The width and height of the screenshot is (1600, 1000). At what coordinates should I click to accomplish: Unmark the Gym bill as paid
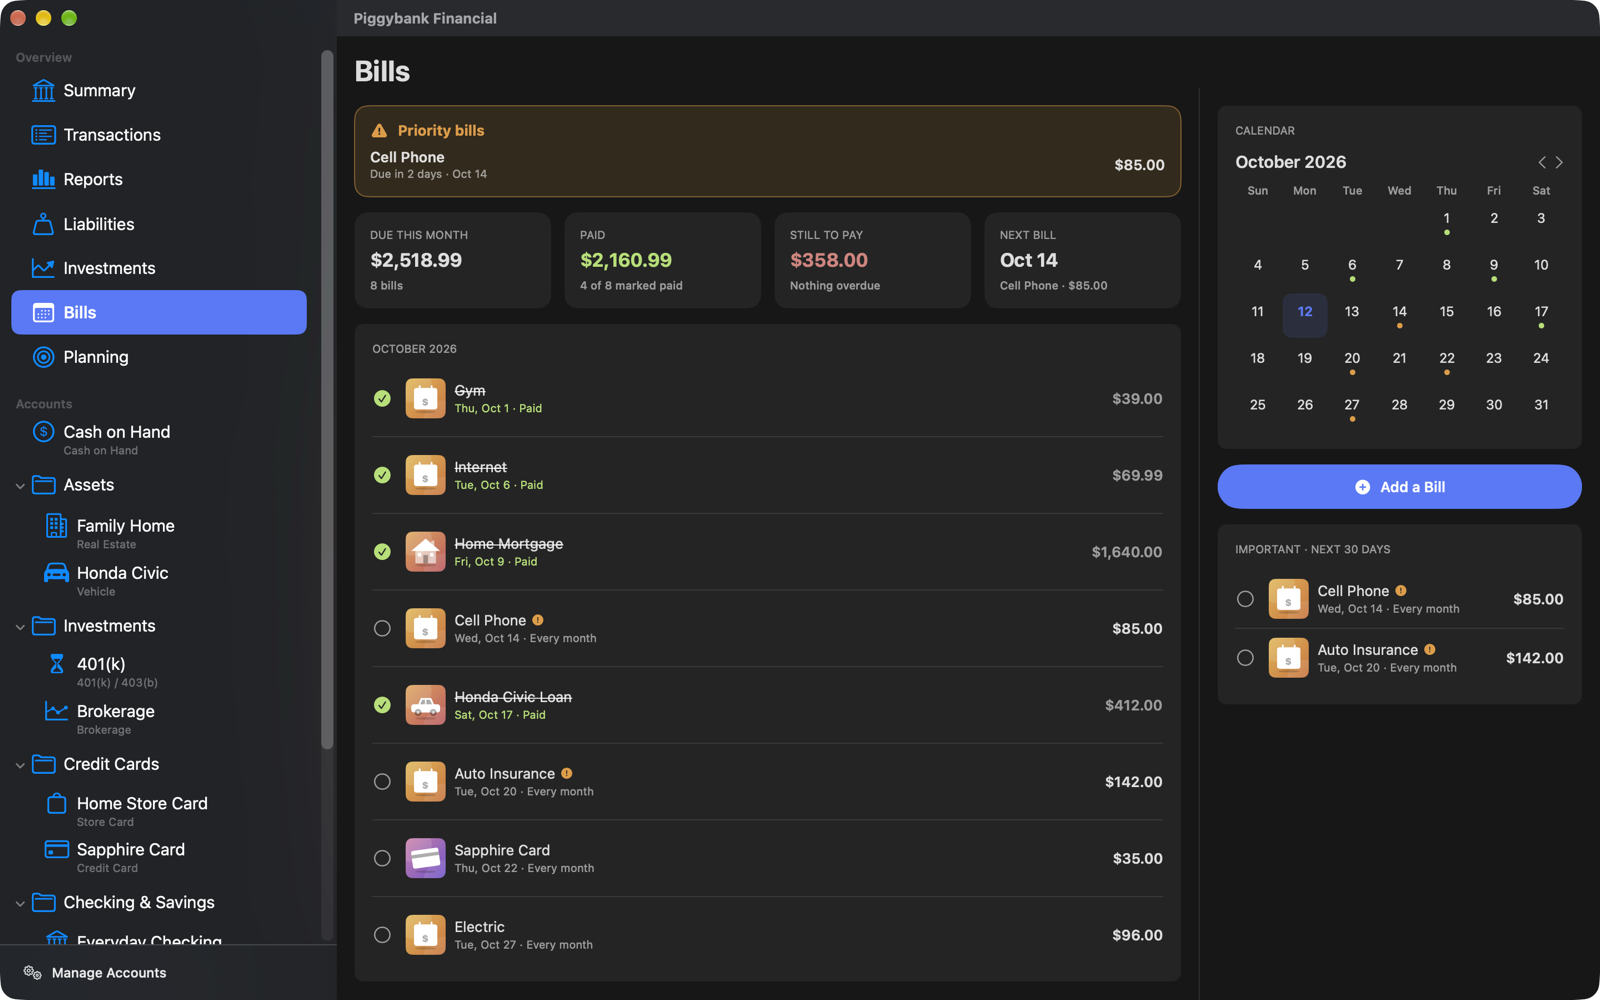(382, 398)
